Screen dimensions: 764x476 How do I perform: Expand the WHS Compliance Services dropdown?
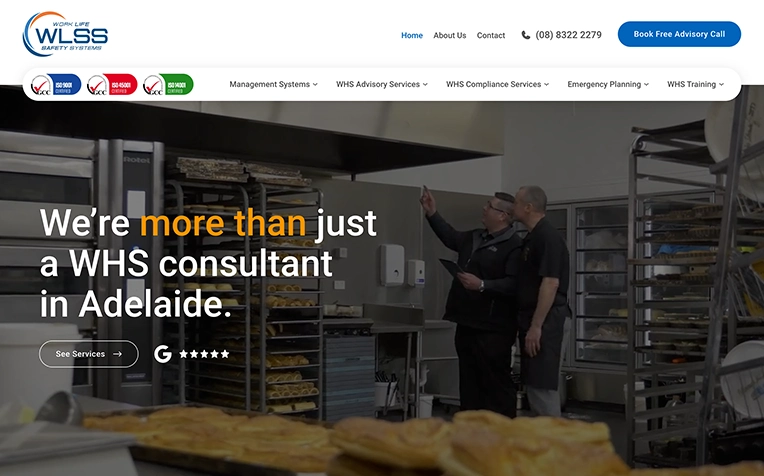coord(497,84)
